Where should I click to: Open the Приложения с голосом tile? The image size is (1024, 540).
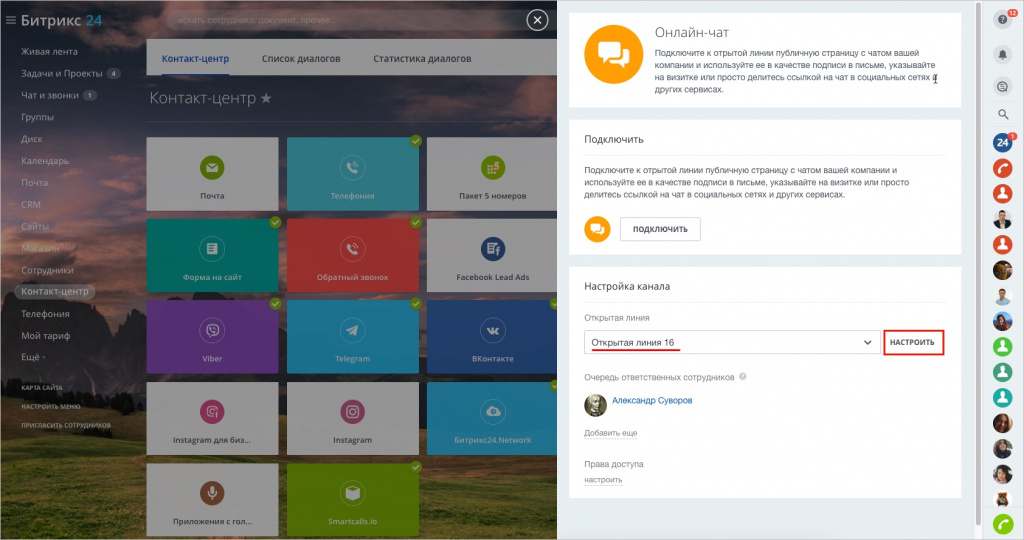pyautogui.click(x=212, y=500)
